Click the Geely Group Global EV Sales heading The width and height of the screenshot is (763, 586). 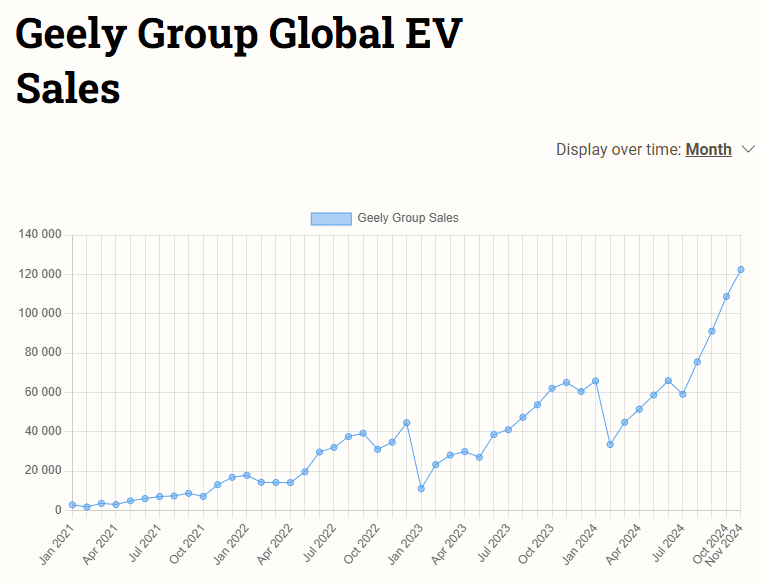point(239,61)
